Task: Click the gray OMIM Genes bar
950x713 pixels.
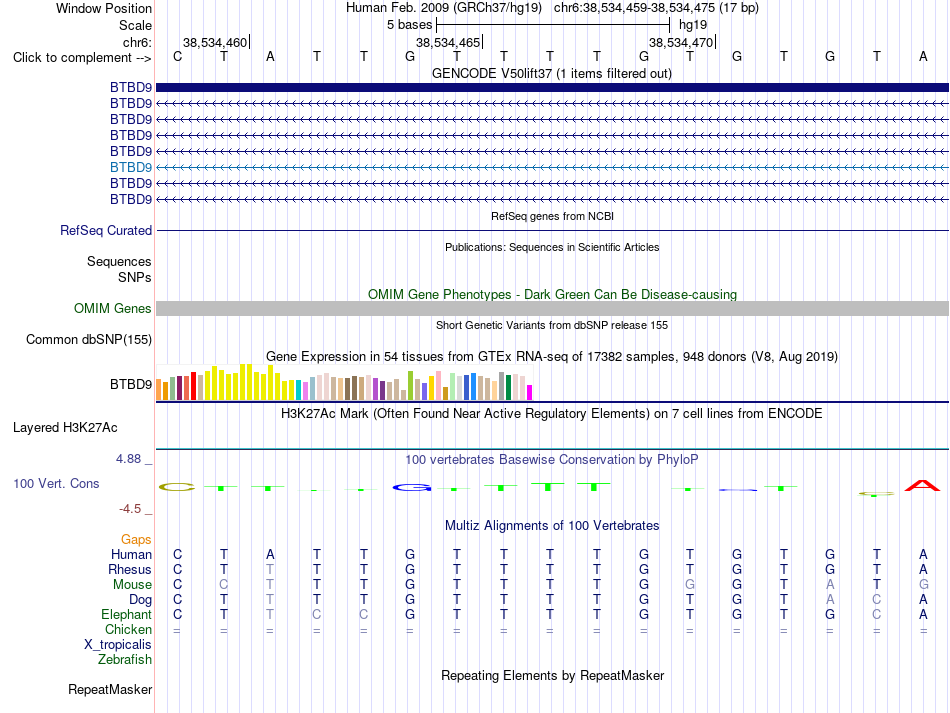Action: 552,308
